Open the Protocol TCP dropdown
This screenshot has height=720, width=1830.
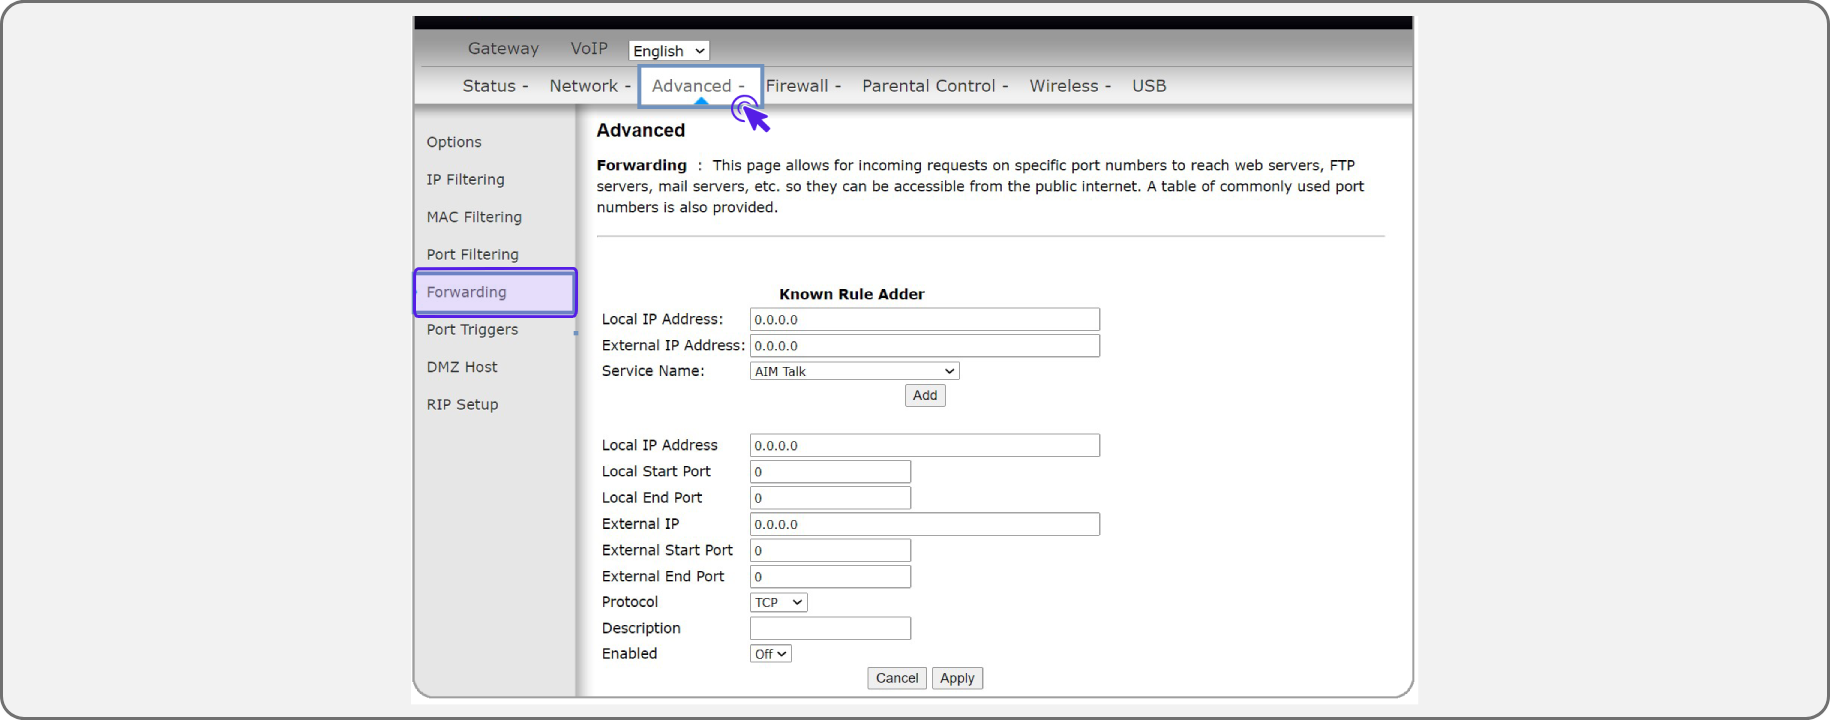click(778, 602)
